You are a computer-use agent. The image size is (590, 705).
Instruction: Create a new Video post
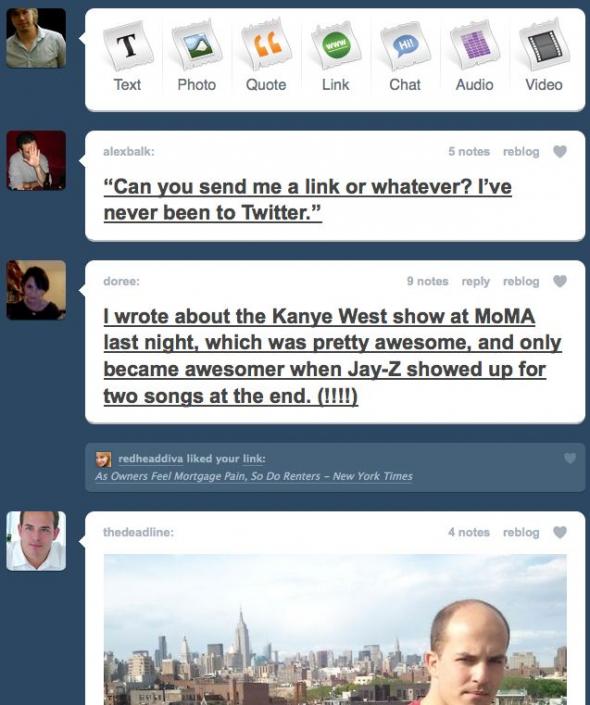click(x=544, y=57)
